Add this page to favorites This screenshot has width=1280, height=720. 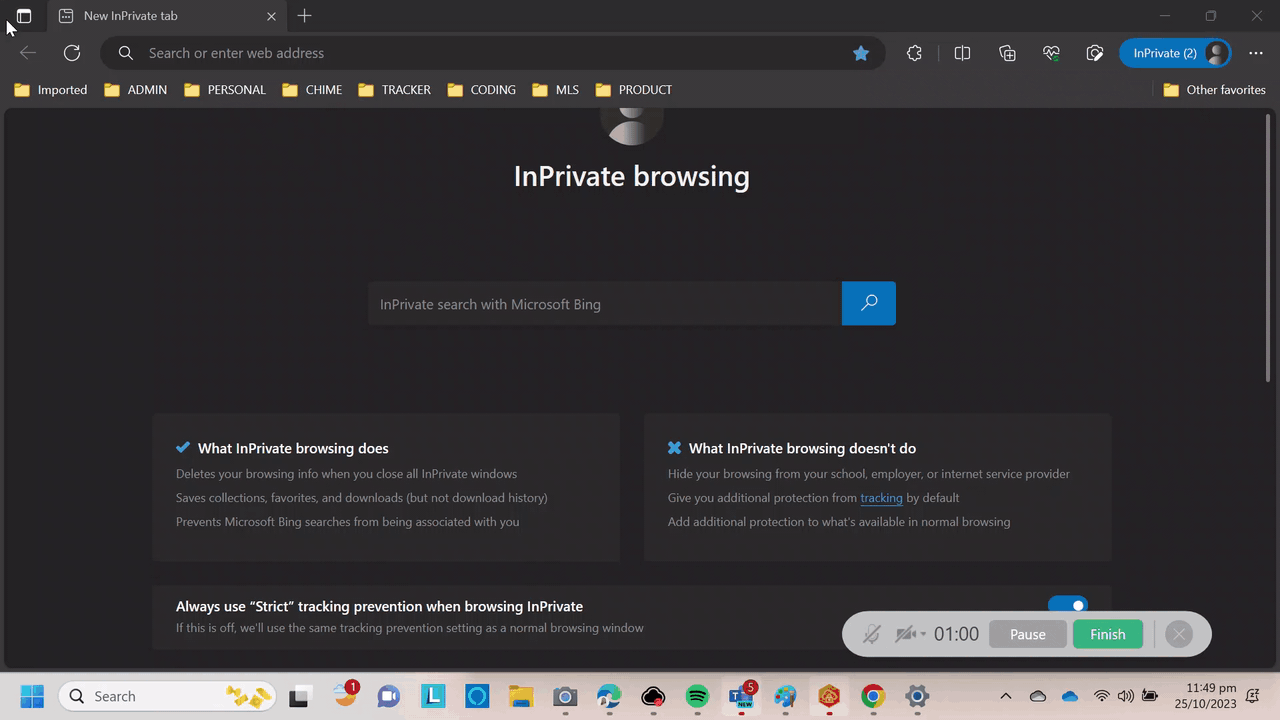click(x=861, y=53)
